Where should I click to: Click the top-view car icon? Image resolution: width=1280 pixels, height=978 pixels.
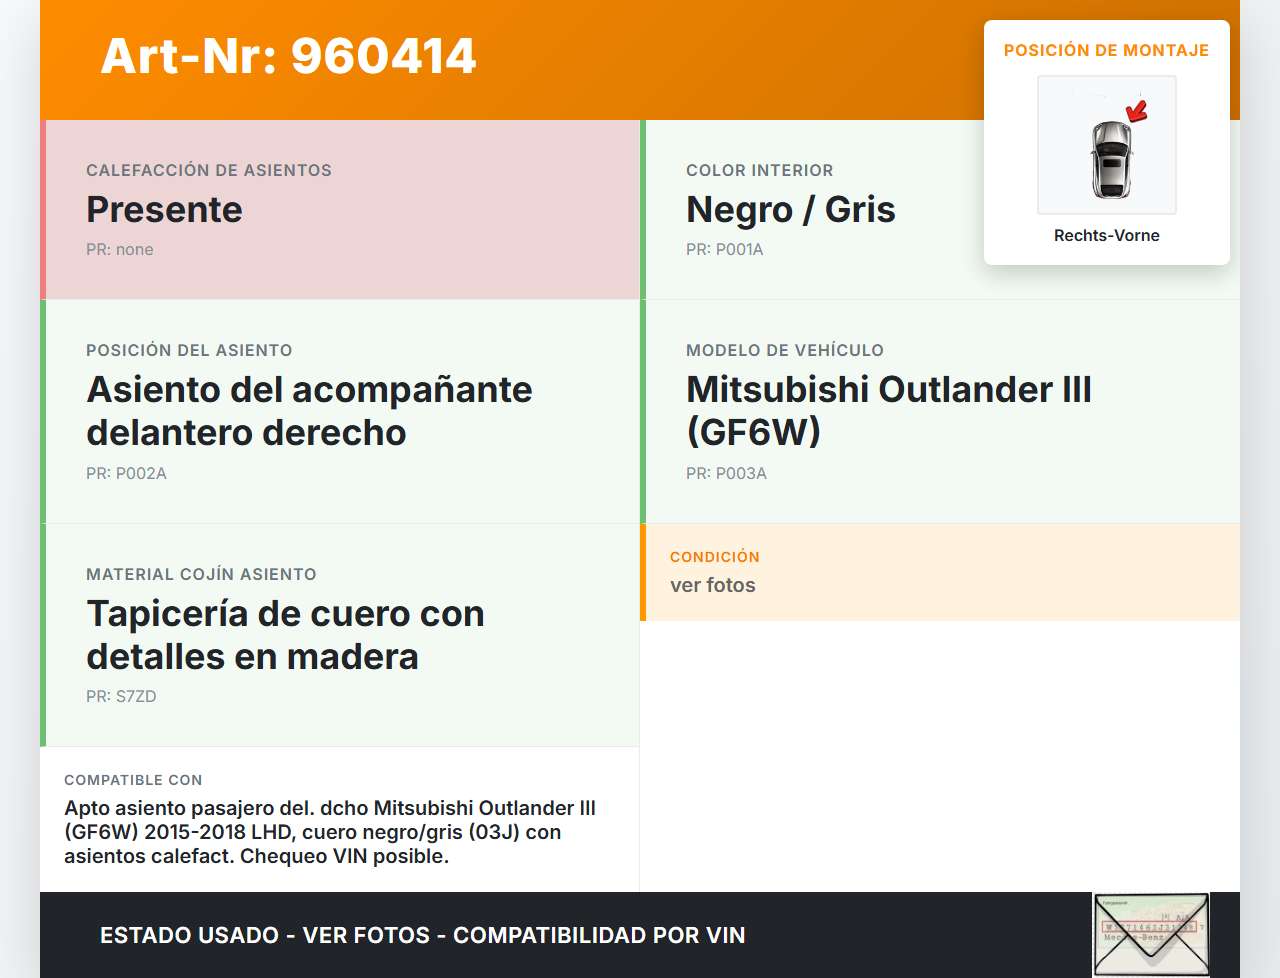coord(1109,160)
